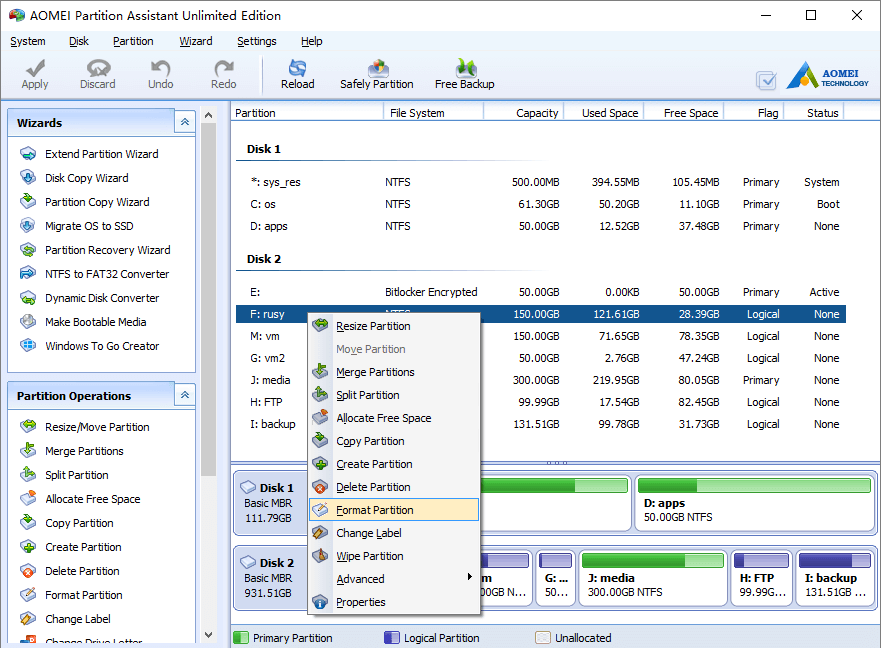Select Allocate Free Space in sidebar
Screen dimensions: 881x648
point(80,499)
